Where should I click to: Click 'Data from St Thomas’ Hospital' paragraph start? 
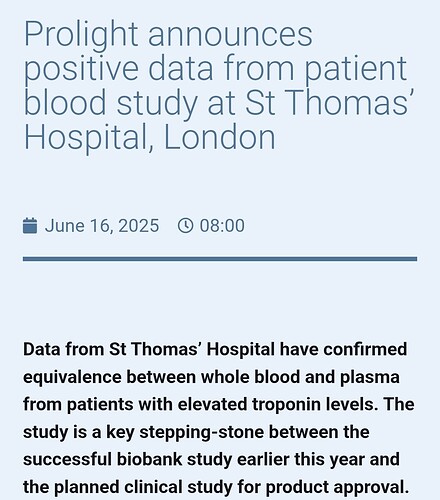point(149,350)
